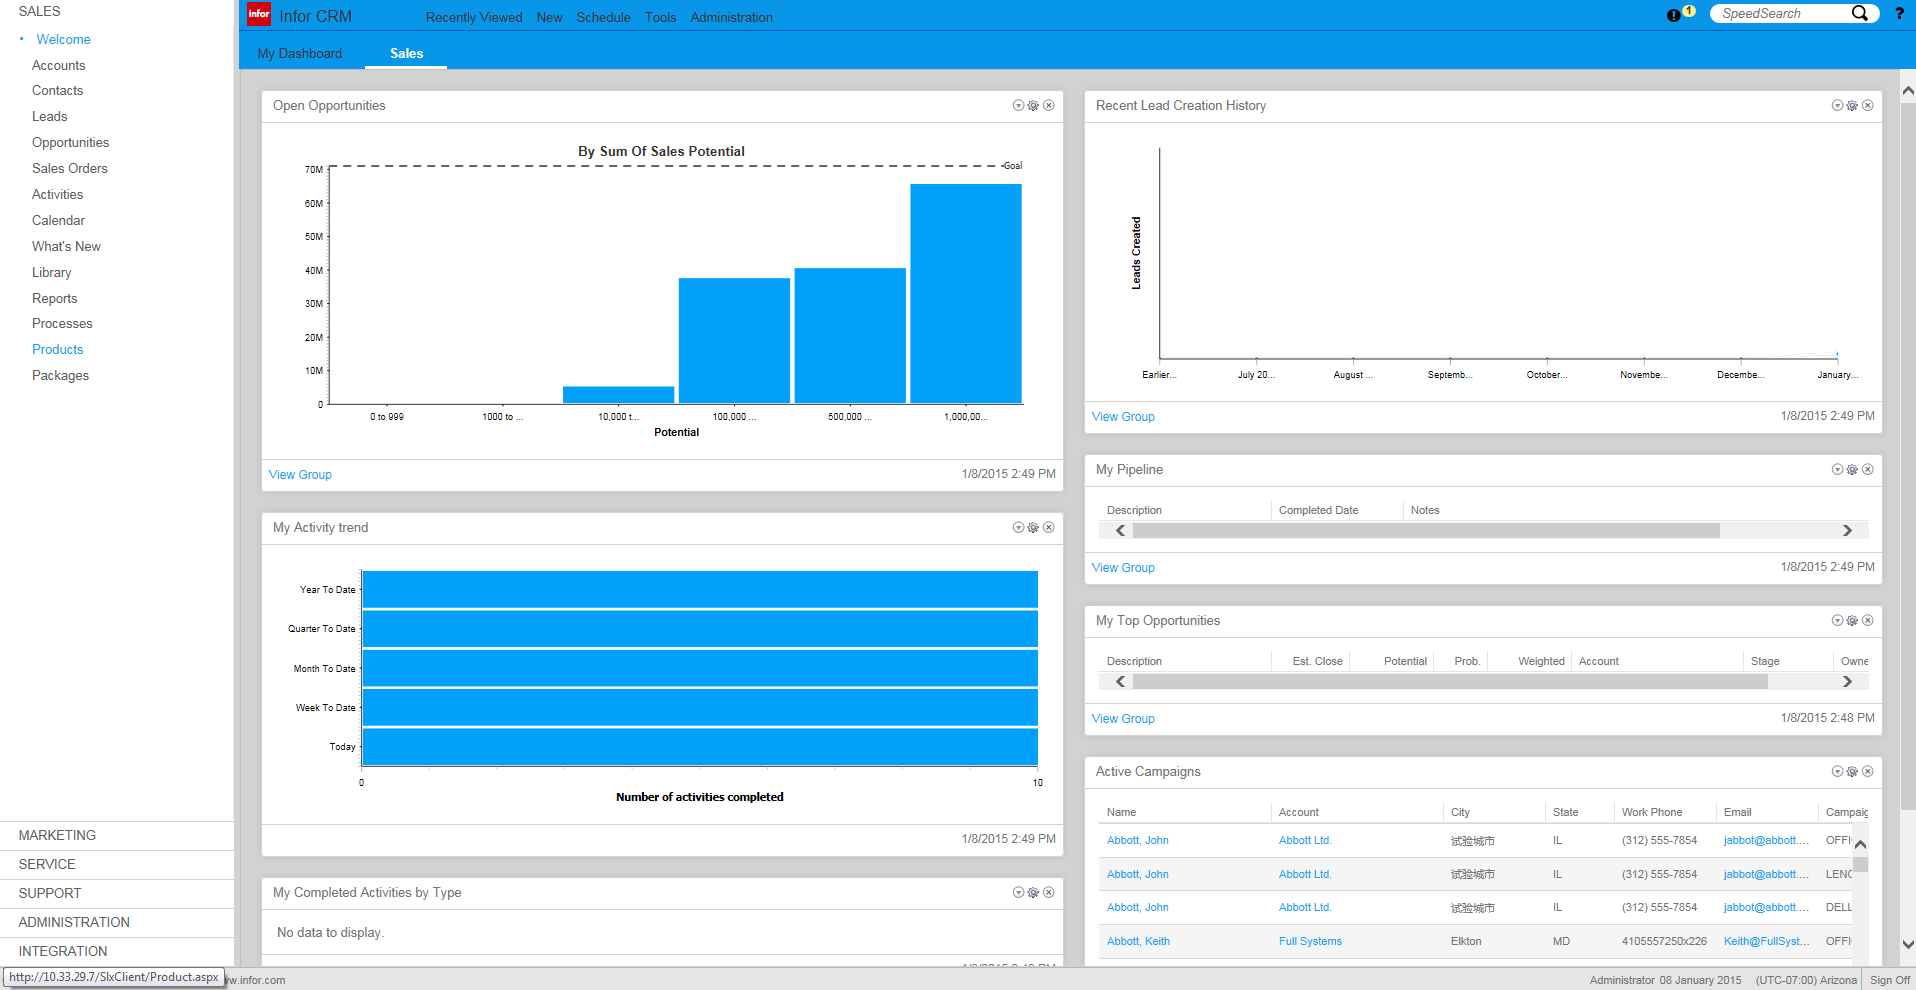Close the My Activity trend widget
The width and height of the screenshot is (1916, 990).
pos(1048,528)
